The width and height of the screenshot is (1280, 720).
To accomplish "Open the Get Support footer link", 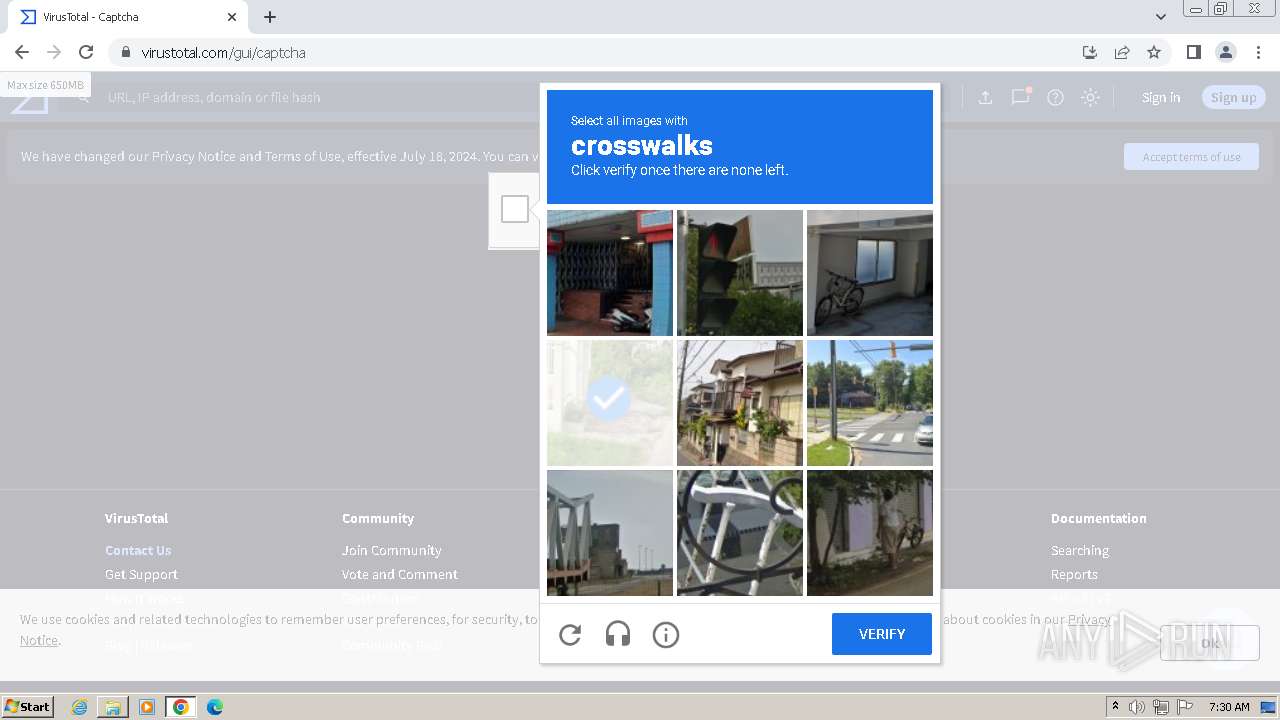I will pos(141,574).
